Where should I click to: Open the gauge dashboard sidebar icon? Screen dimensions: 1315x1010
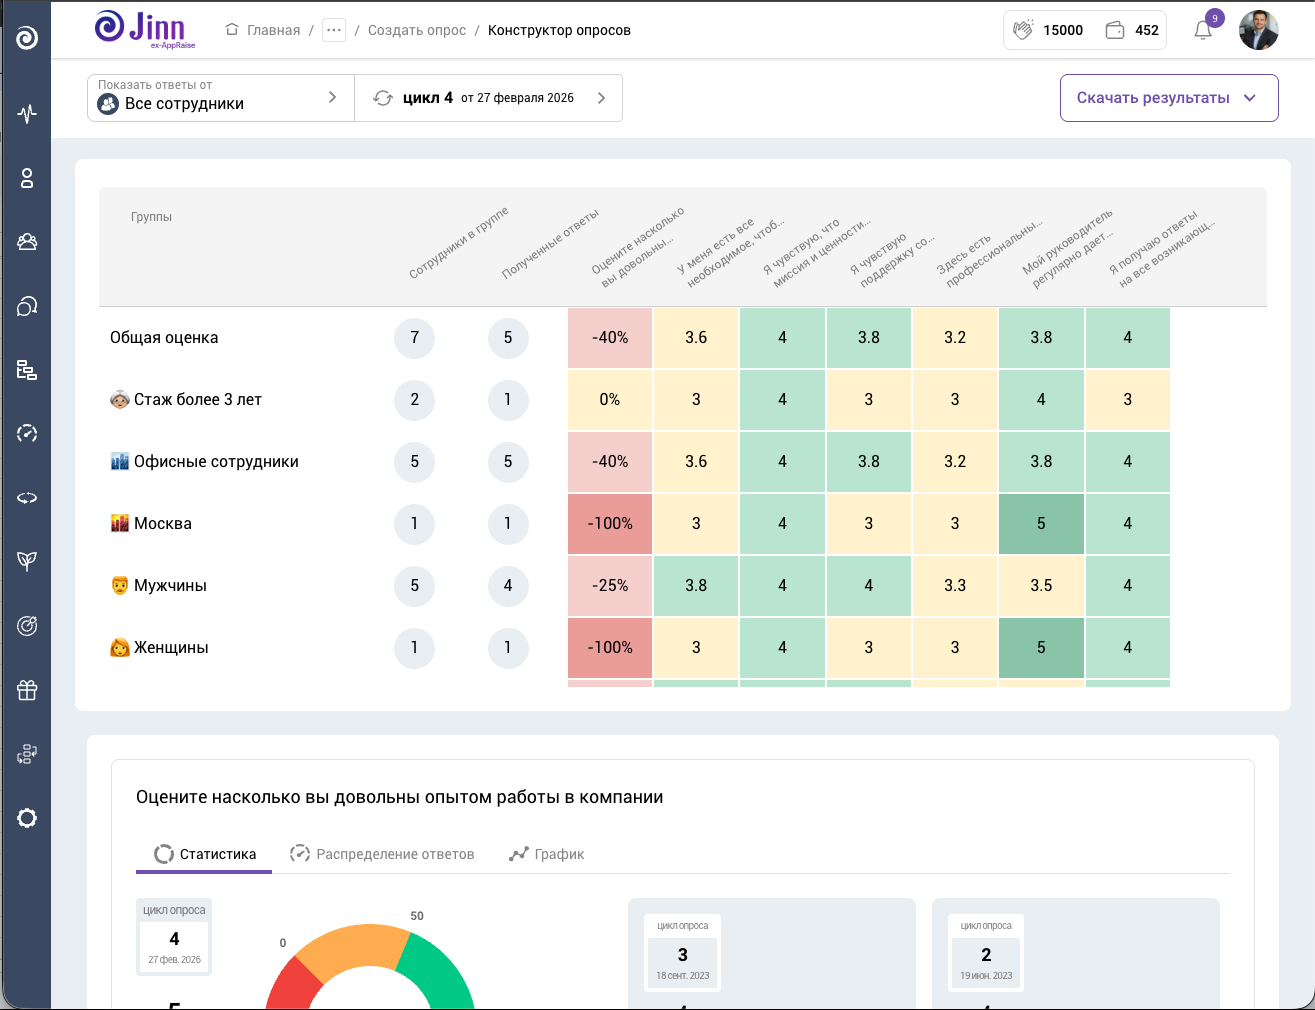click(x=27, y=434)
